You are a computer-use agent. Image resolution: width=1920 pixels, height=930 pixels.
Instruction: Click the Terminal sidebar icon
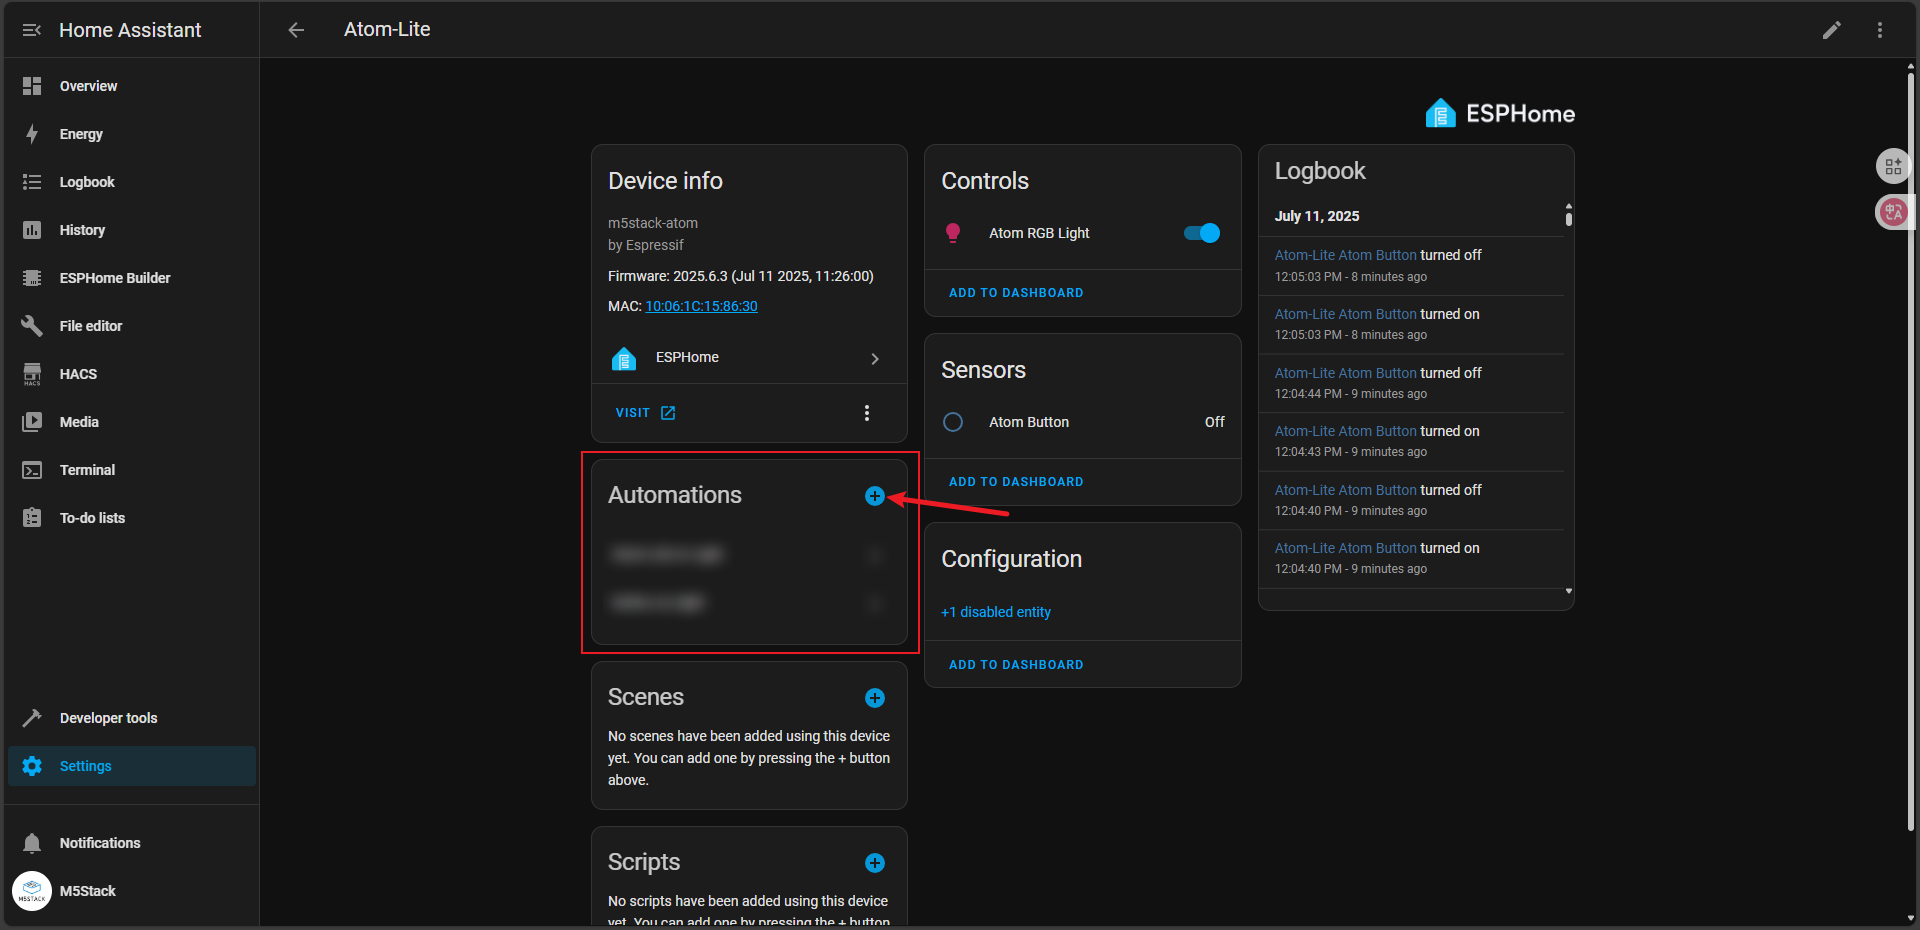(32, 470)
